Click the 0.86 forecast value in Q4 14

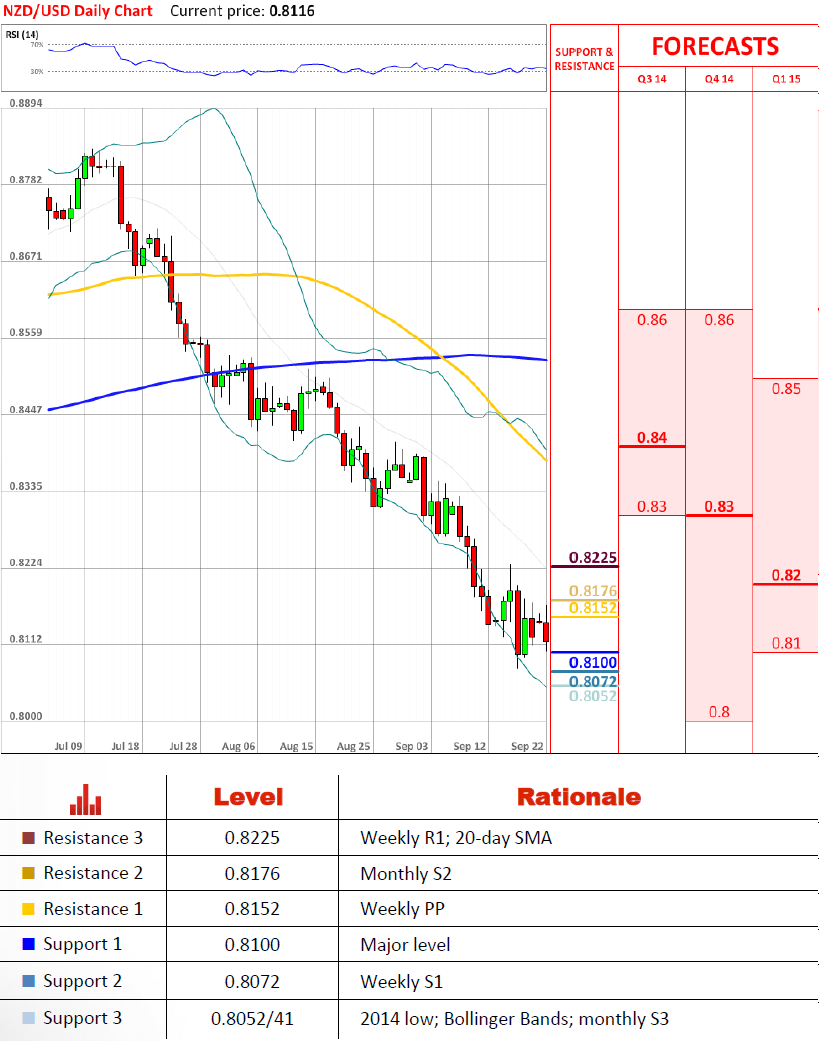[719, 320]
